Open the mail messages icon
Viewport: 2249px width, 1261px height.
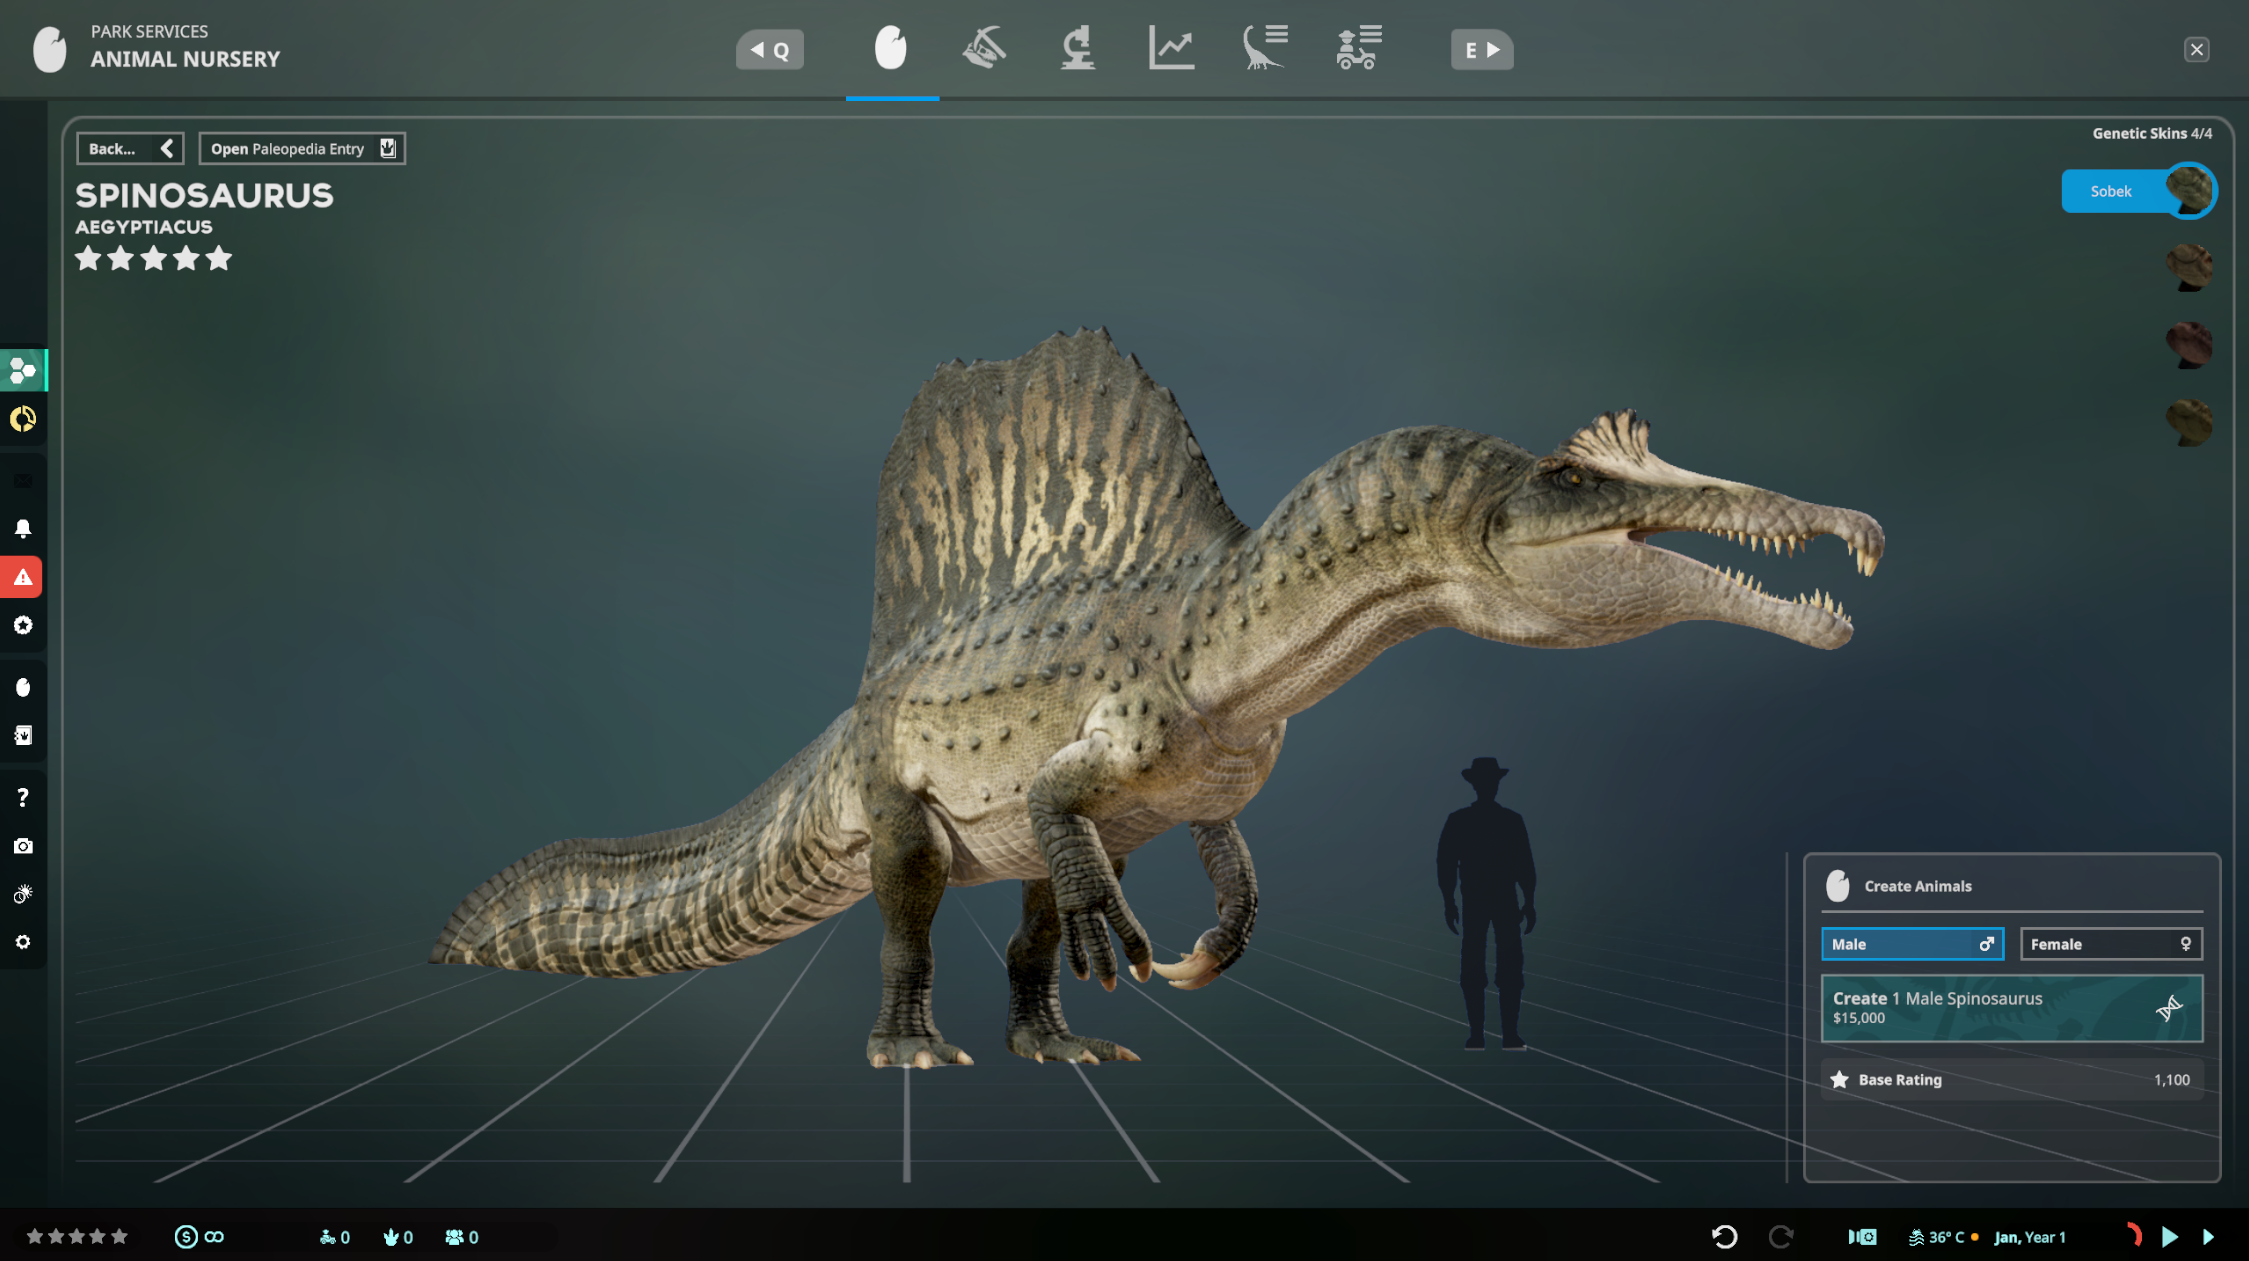[23, 481]
